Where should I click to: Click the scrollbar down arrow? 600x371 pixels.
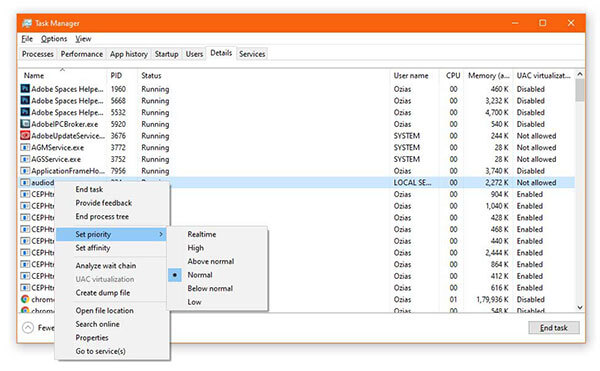580,308
